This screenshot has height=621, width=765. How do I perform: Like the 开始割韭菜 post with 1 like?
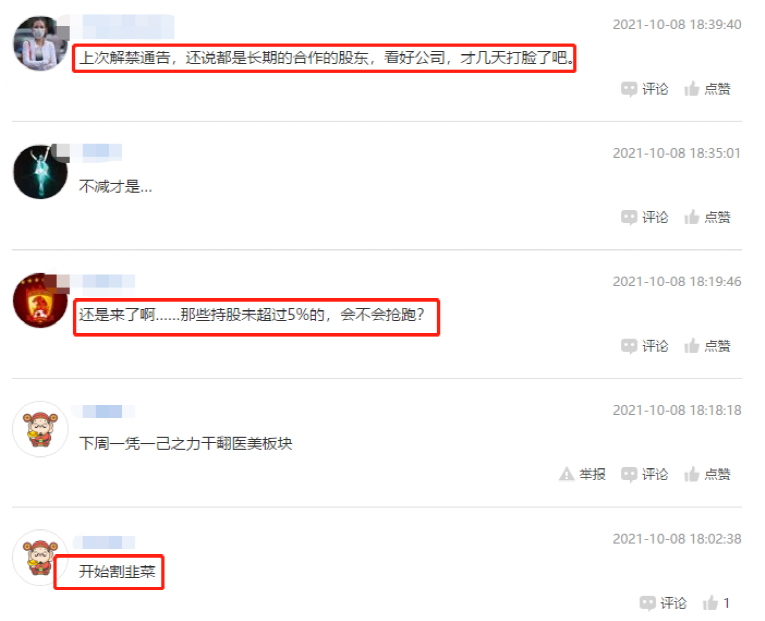716,603
